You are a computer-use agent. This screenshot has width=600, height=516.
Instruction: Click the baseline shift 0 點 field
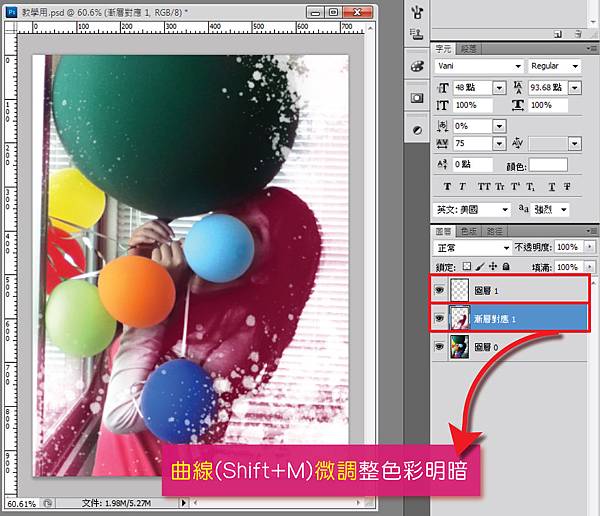click(473, 165)
